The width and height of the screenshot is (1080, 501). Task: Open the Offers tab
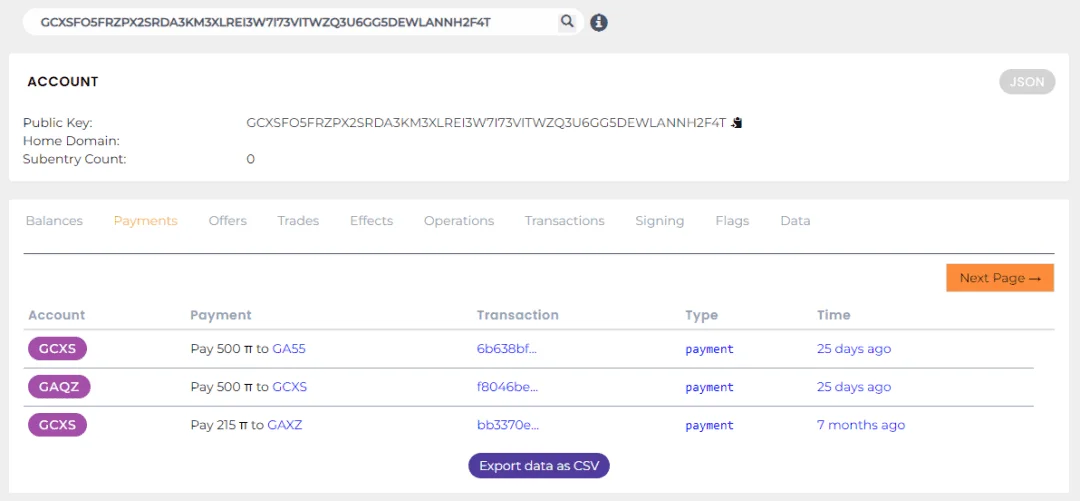tap(228, 221)
